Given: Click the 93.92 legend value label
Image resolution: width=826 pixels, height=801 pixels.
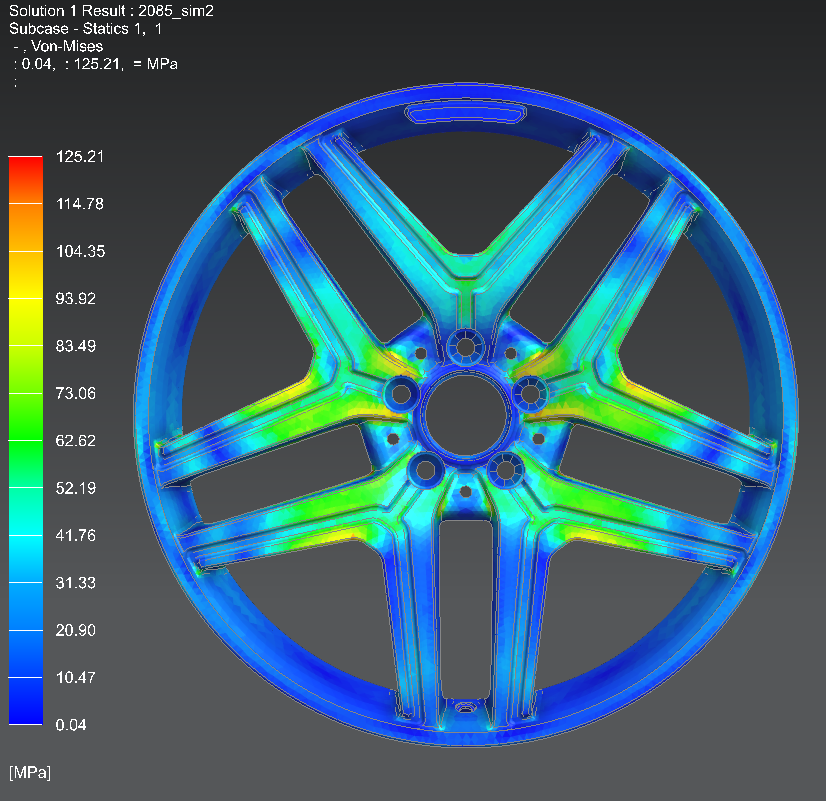Looking at the screenshot, I should [x=77, y=298].
